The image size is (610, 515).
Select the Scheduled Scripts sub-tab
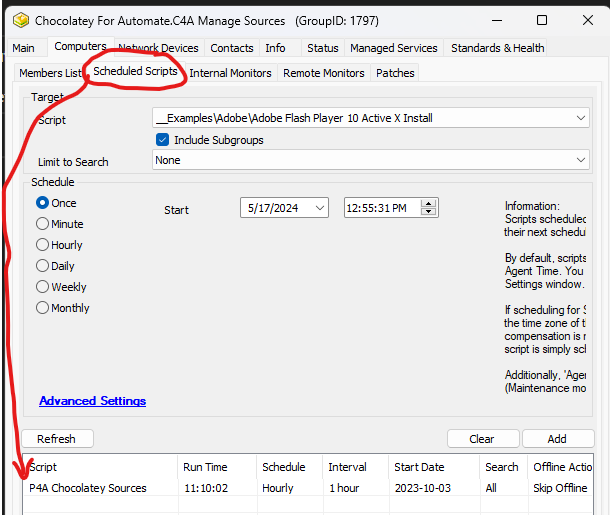(x=135, y=71)
